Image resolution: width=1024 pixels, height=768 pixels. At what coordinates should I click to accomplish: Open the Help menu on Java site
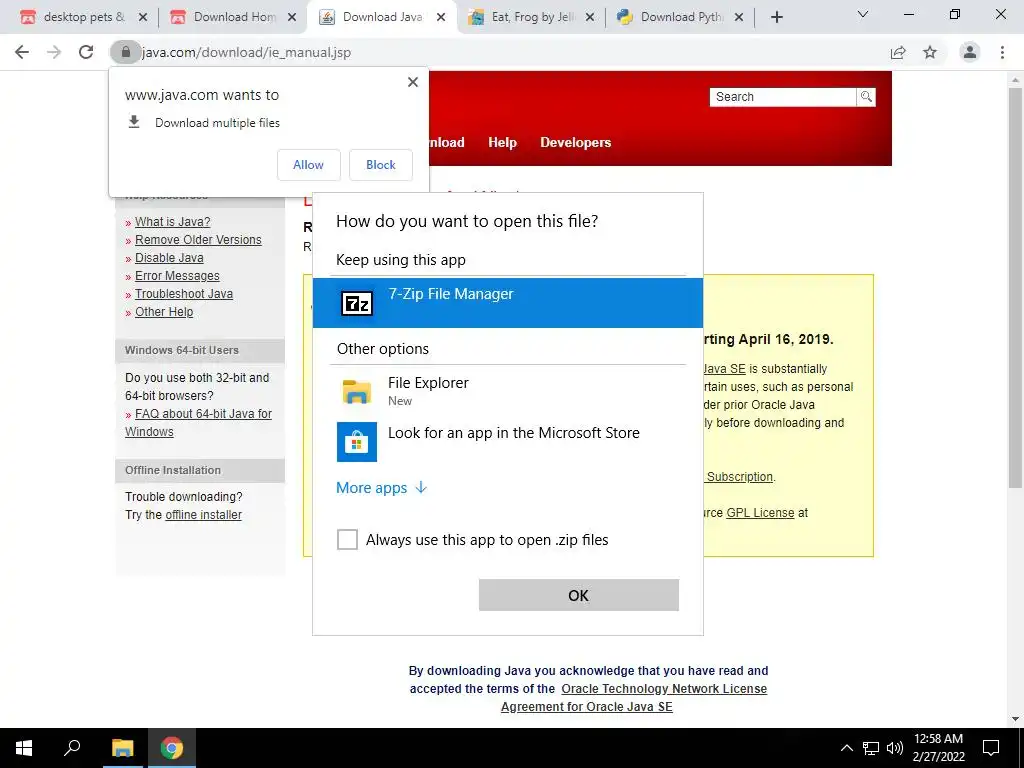tap(502, 142)
